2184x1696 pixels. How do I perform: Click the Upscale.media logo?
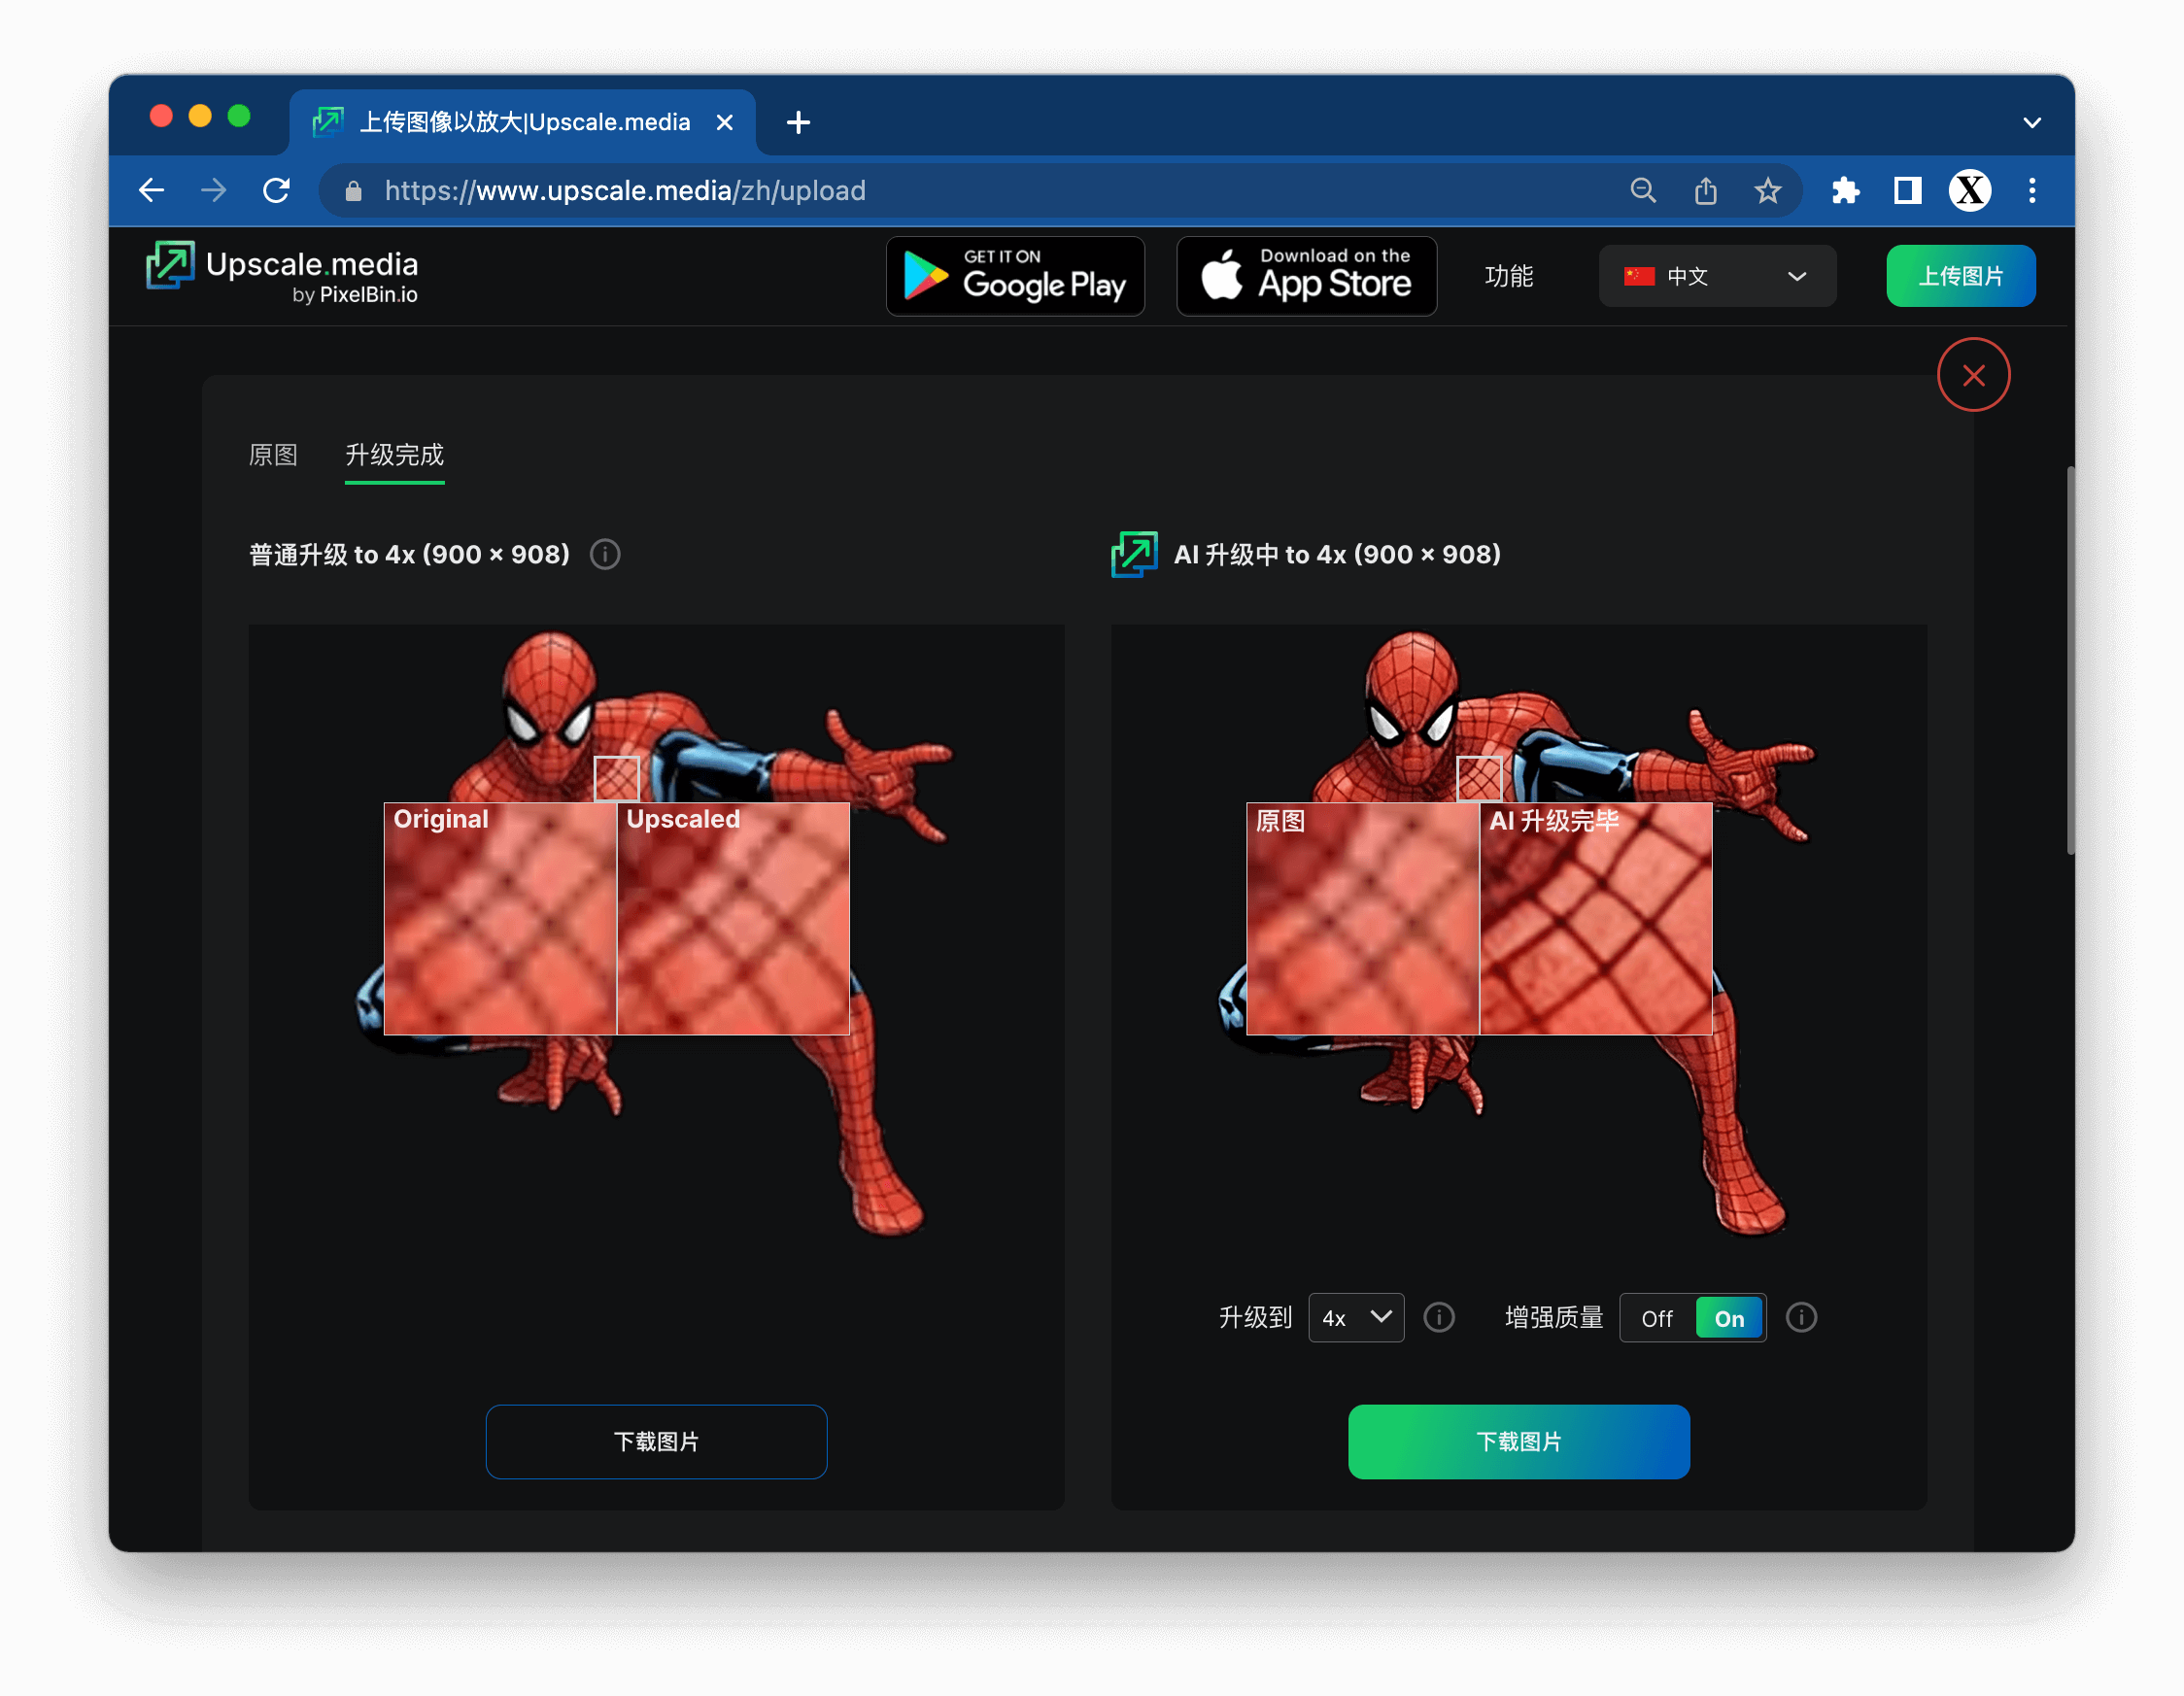[282, 273]
